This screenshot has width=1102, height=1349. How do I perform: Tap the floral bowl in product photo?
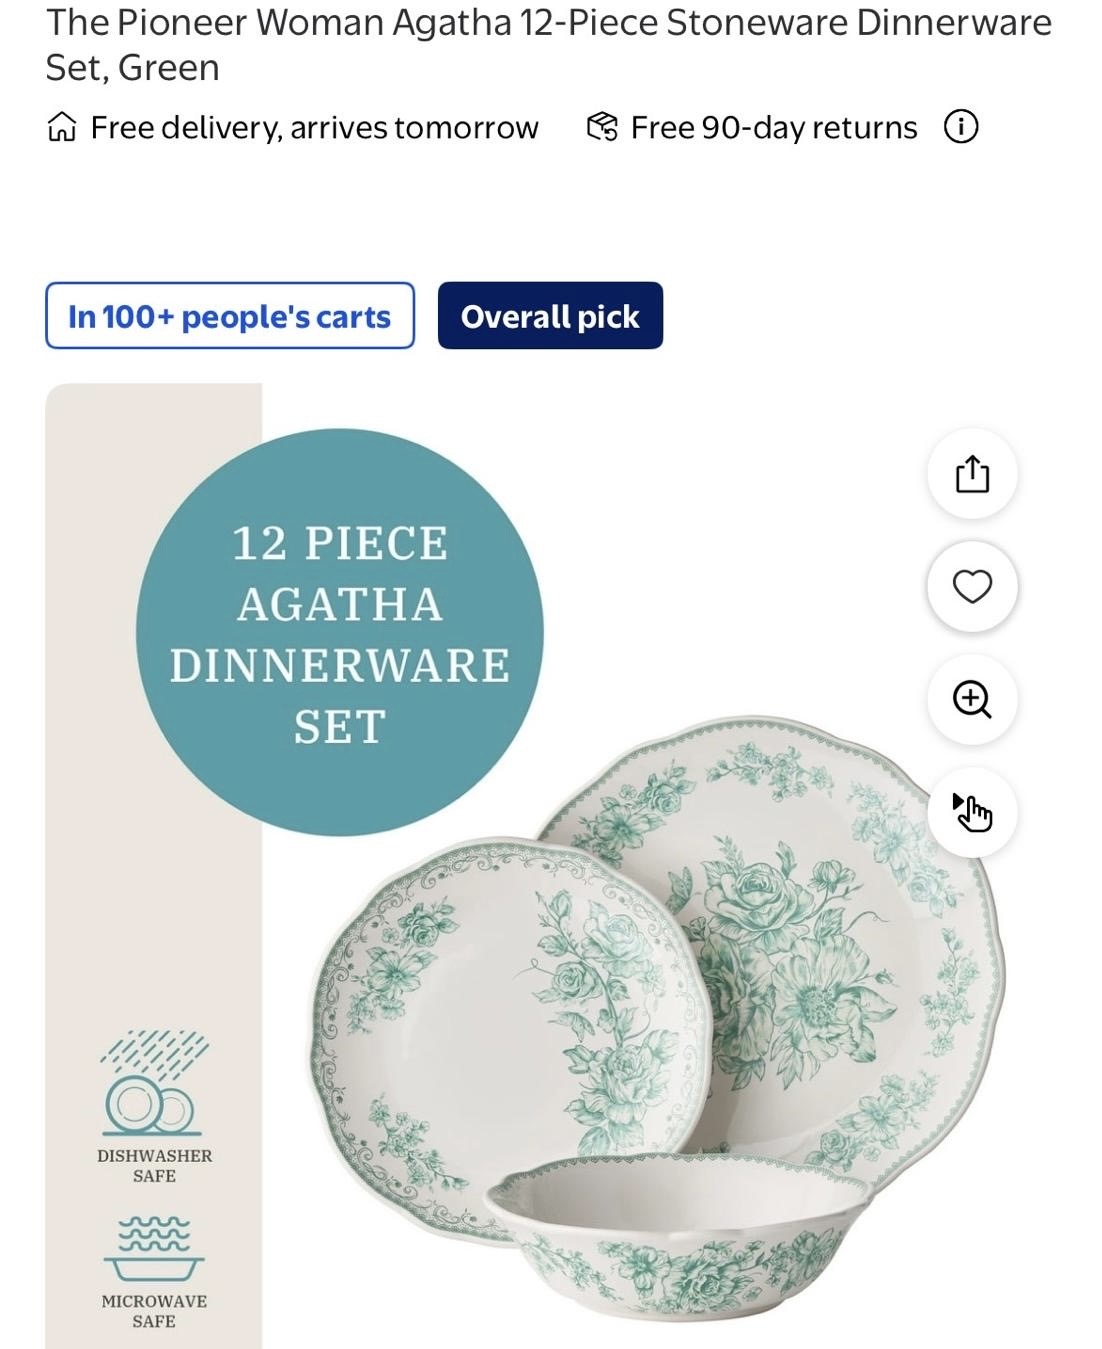click(675, 1235)
